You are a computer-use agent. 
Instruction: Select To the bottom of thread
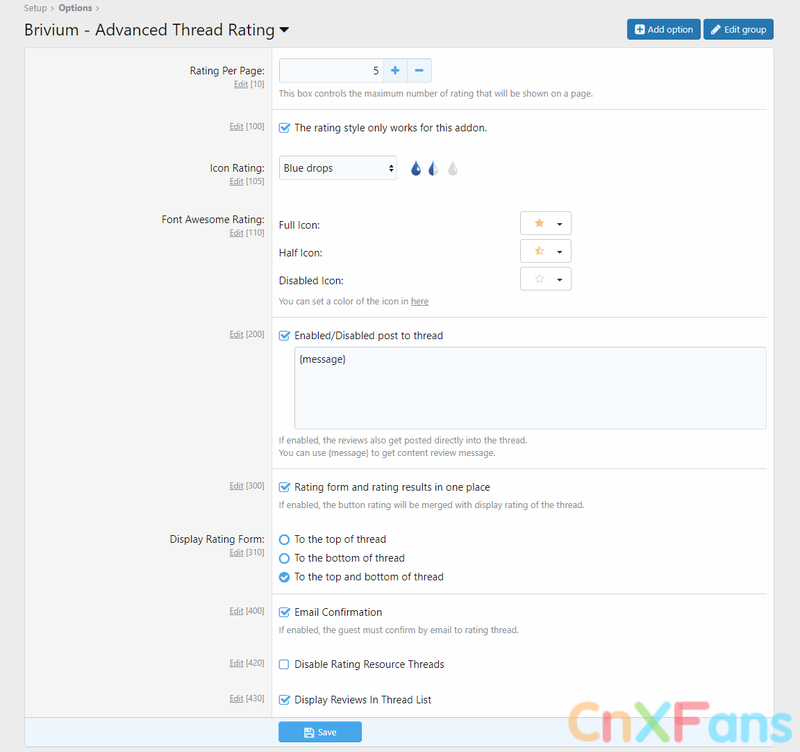pyautogui.click(x=284, y=558)
